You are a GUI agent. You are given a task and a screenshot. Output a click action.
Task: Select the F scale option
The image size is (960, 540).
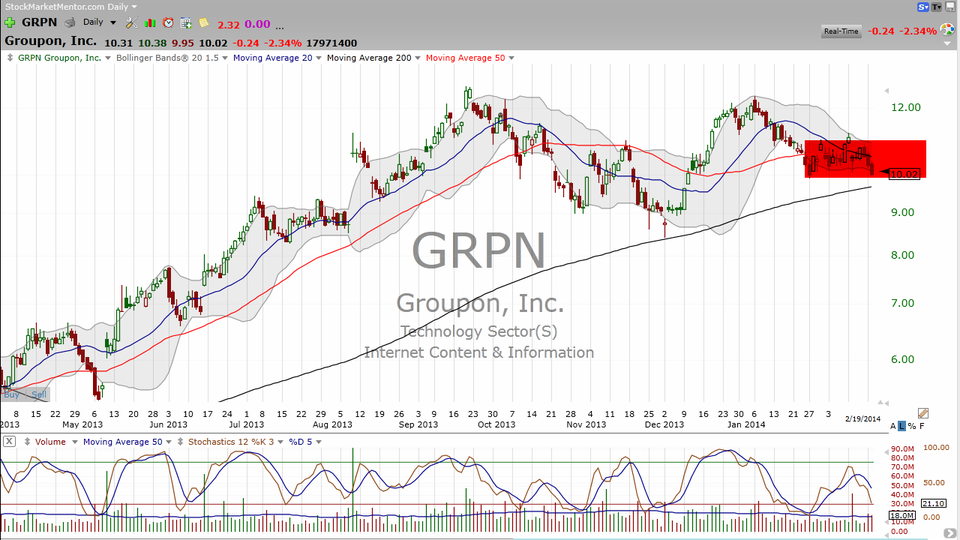[921, 426]
